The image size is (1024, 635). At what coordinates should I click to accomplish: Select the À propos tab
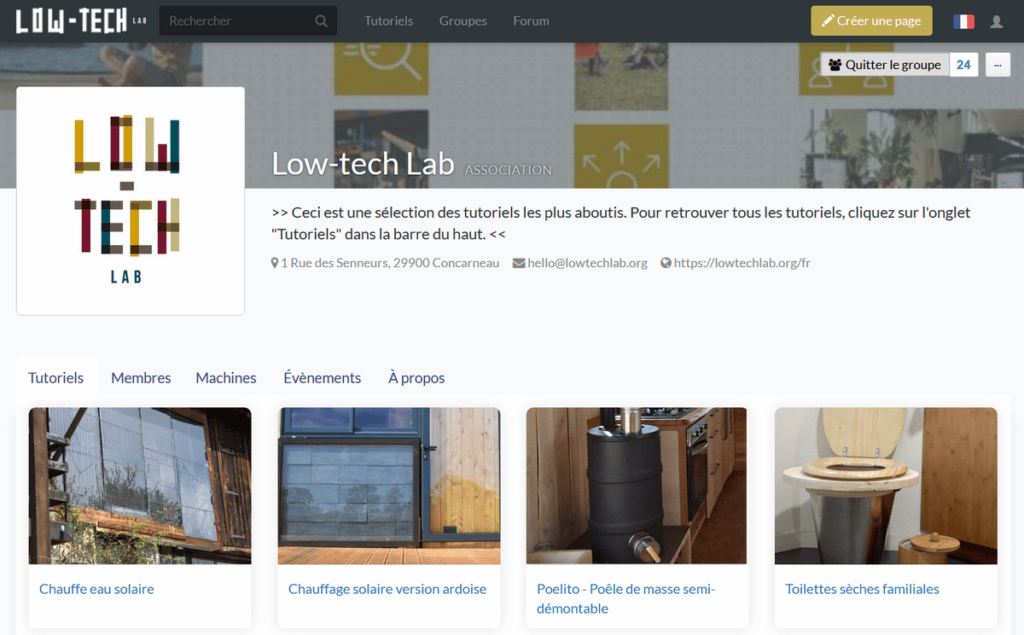[416, 378]
